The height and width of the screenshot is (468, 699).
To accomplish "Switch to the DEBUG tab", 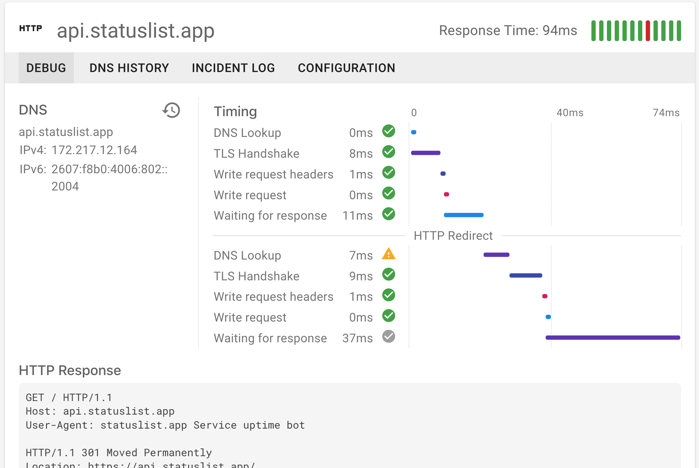I will pos(46,68).
